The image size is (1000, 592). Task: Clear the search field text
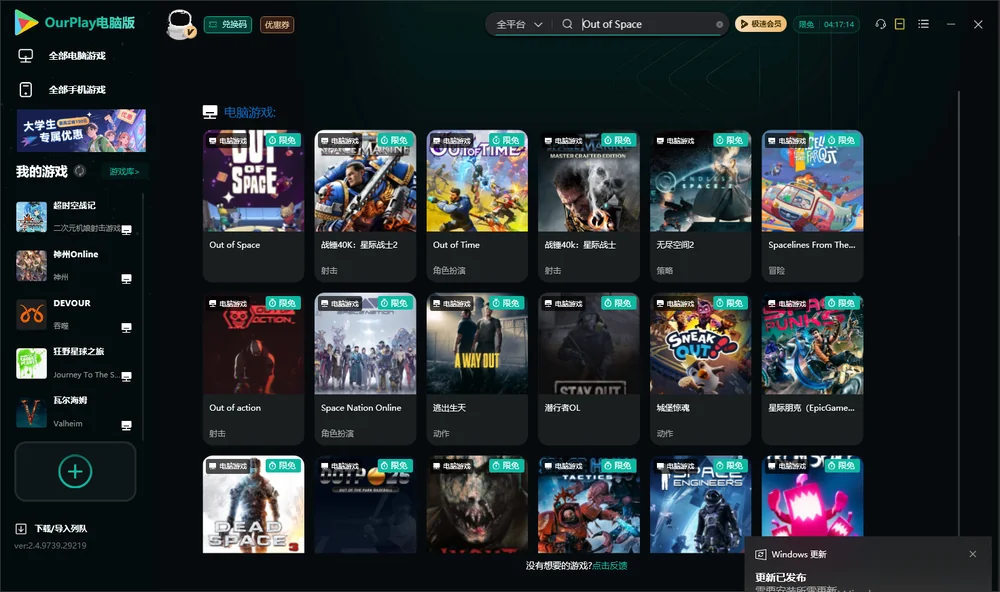(719, 24)
